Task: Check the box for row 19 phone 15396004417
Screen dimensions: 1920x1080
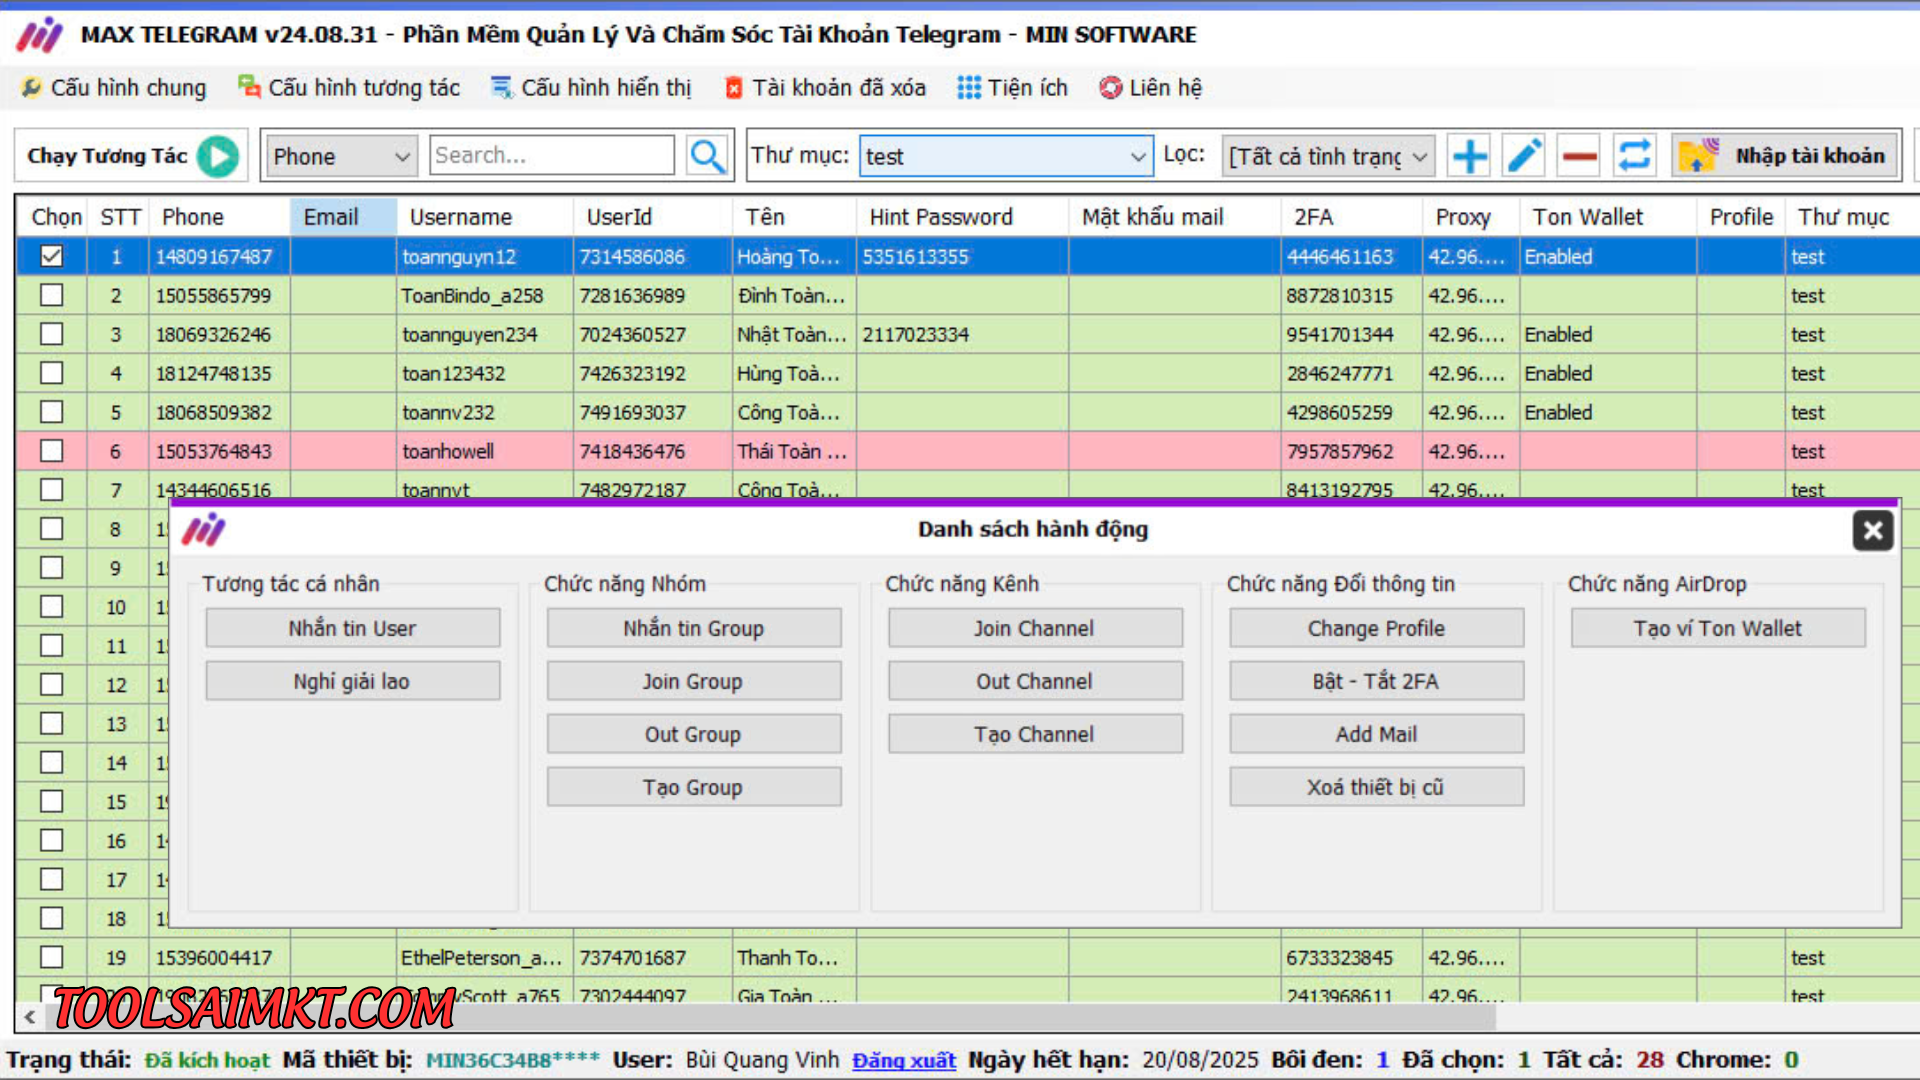Action: (x=51, y=957)
